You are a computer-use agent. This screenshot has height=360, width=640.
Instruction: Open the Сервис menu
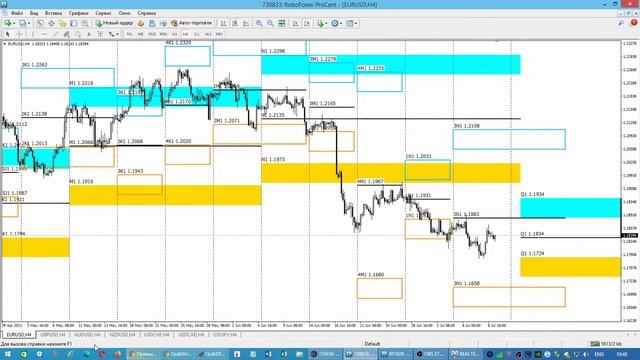103,13
